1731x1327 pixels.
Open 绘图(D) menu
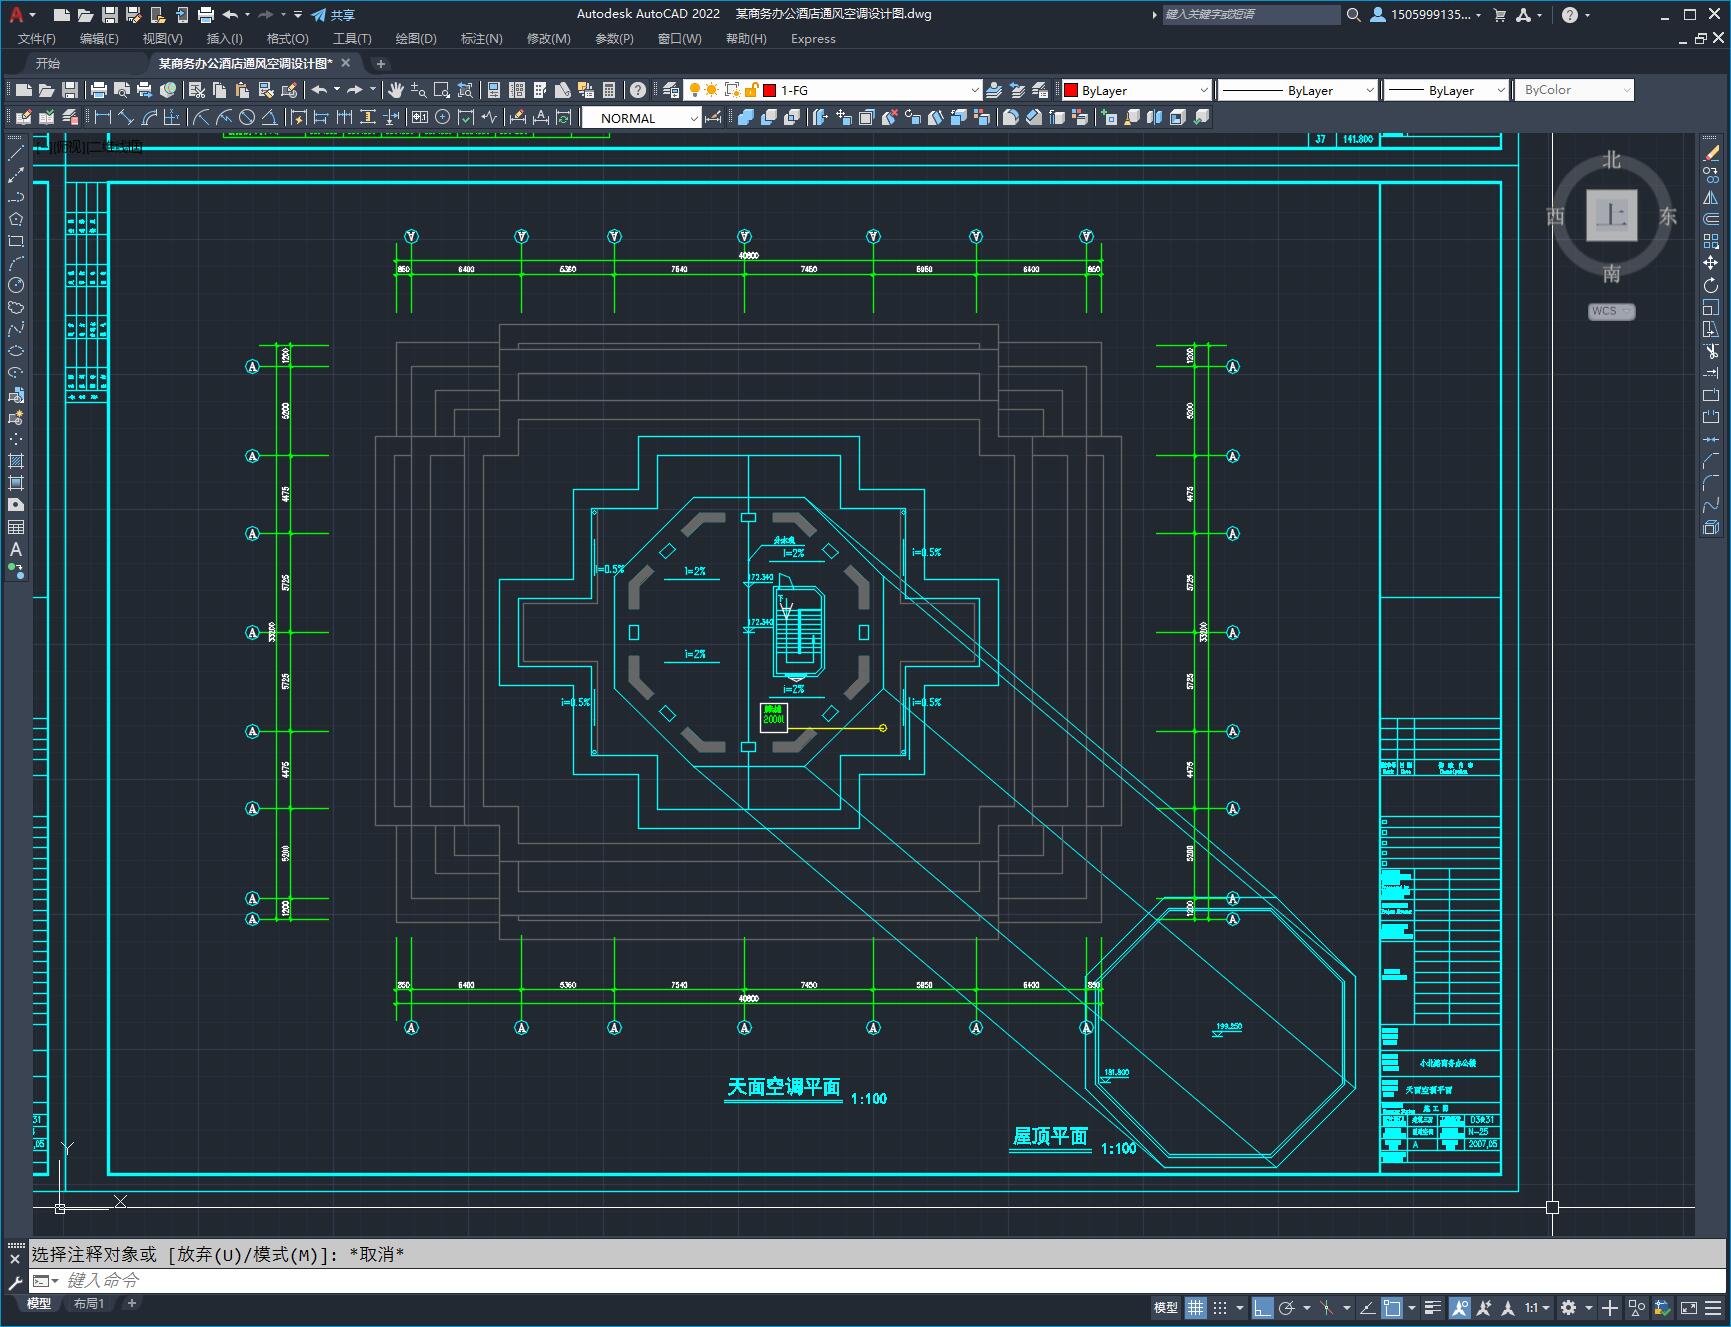point(416,39)
